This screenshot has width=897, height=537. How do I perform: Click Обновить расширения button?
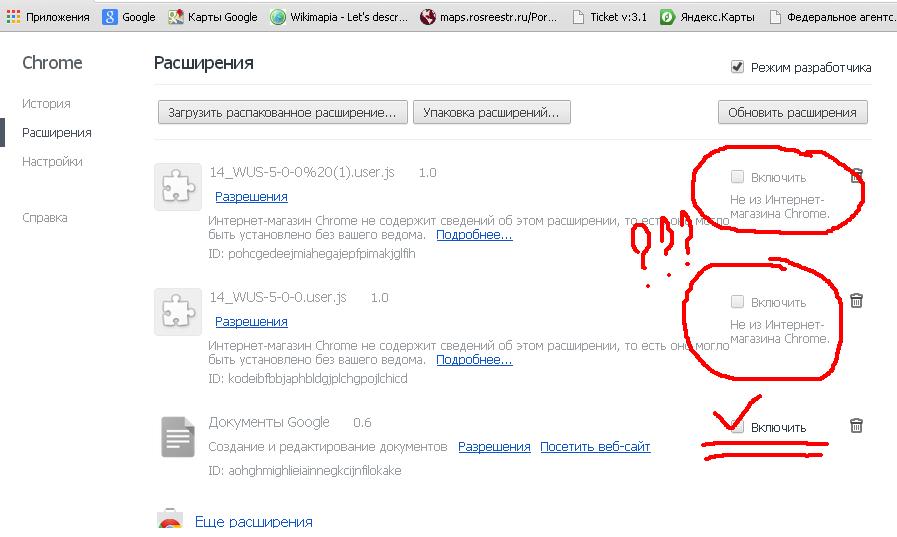point(792,112)
